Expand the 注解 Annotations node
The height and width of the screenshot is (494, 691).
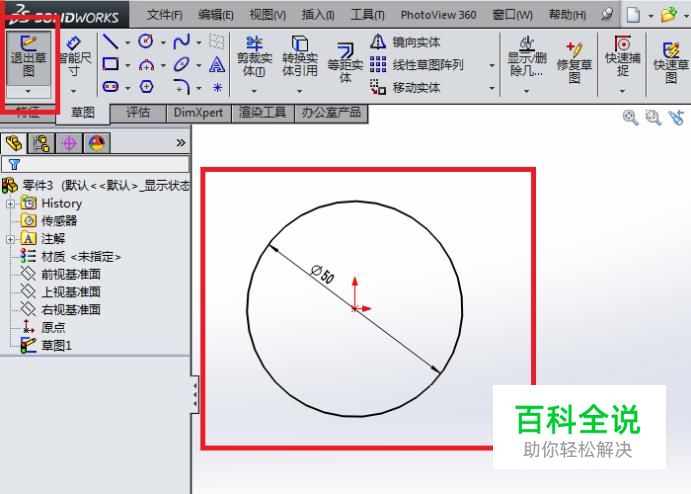[x=10, y=239]
